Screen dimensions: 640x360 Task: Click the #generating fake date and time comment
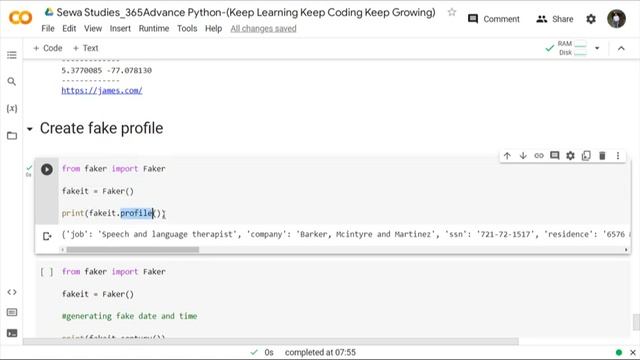coord(129,316)
